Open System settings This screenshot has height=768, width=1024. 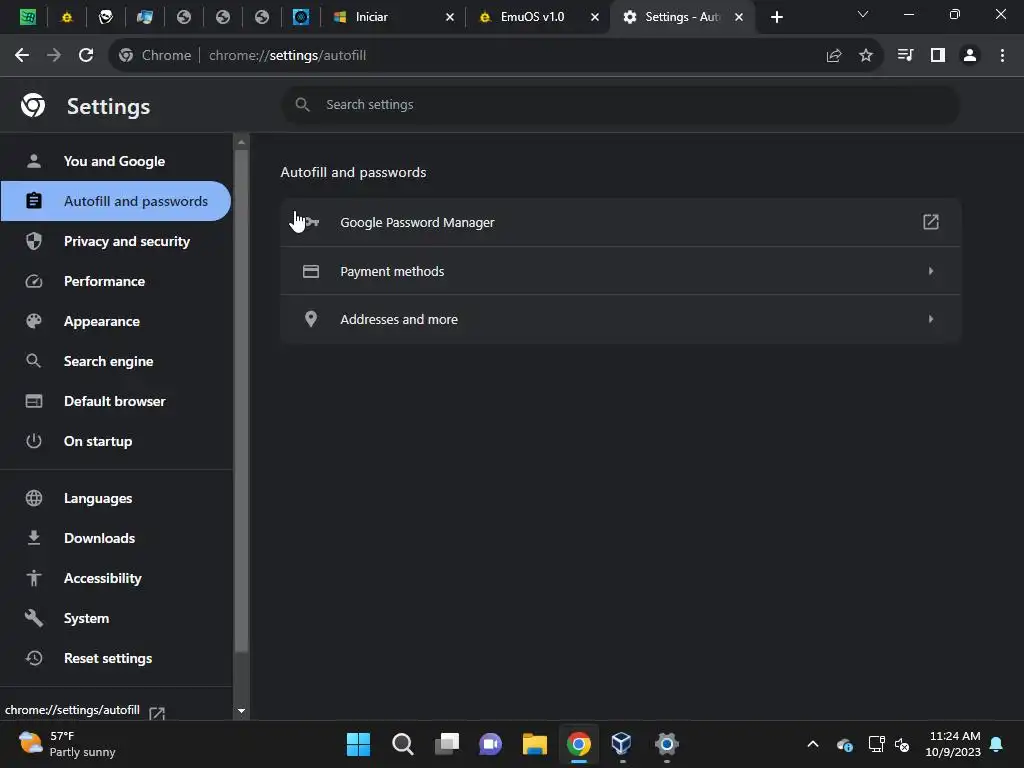[x=116, y=618]
